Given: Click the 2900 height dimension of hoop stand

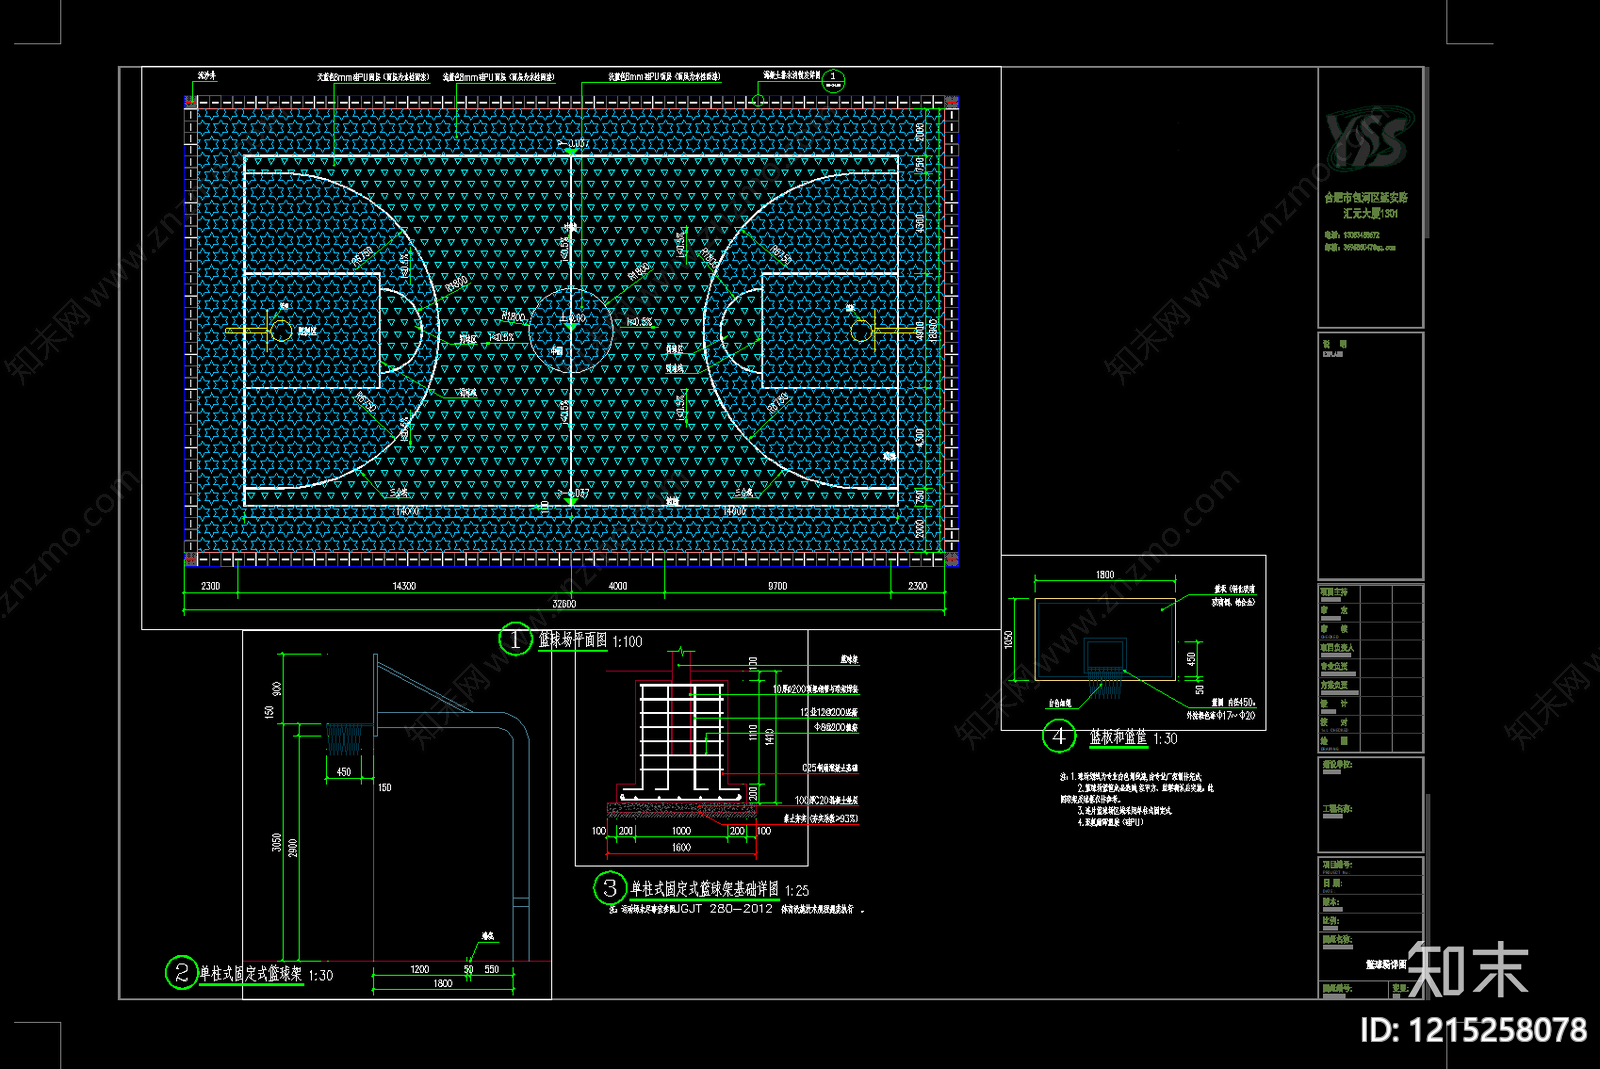Looking at the screenshot, I should click(293, 848).
